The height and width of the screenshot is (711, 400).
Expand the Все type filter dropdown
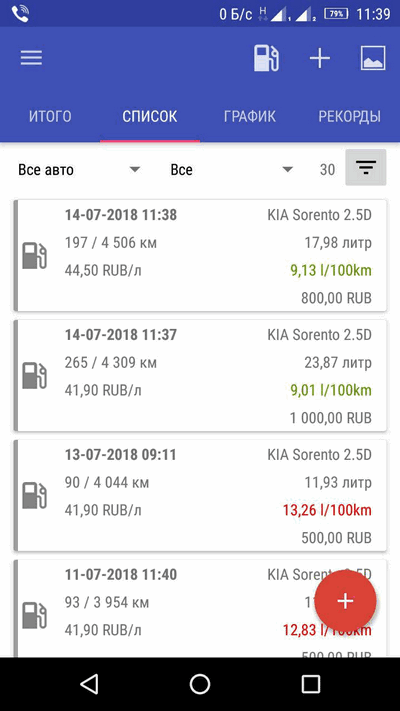[231, 170]
